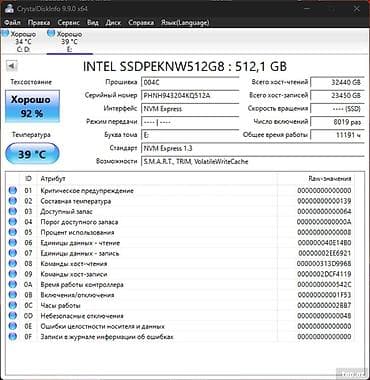Select Порог доступного запаса row text

[79, 222]
